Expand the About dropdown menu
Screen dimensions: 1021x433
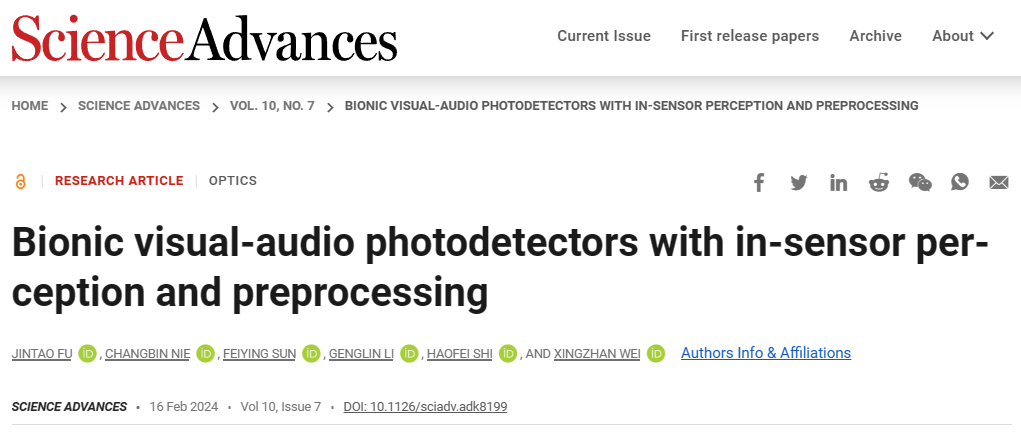[x=963, y=36]
